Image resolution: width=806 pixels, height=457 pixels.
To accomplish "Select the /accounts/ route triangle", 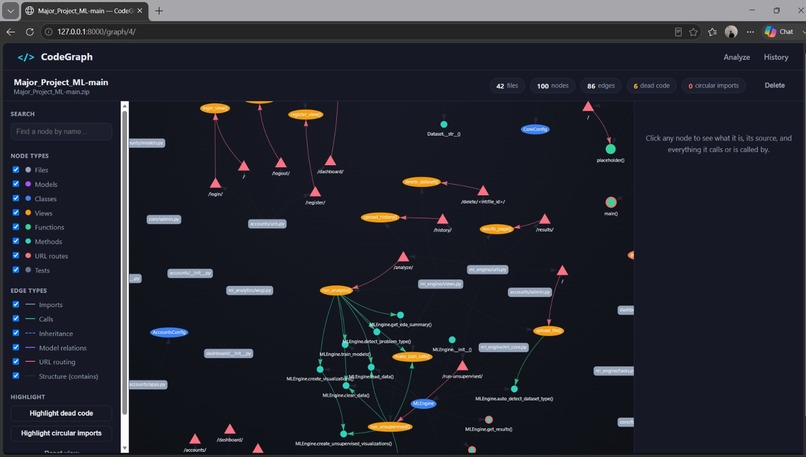I will coord(195,439).
